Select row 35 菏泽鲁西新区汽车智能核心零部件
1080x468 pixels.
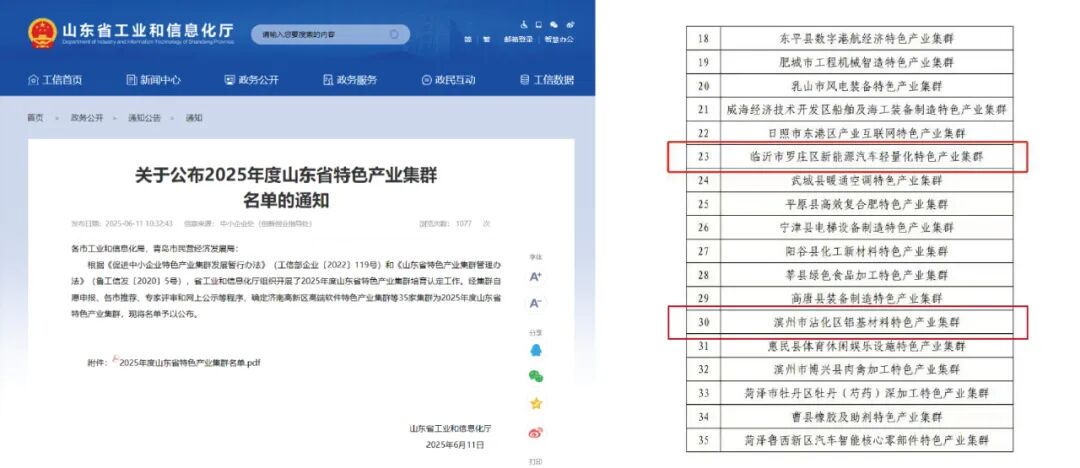849,440
